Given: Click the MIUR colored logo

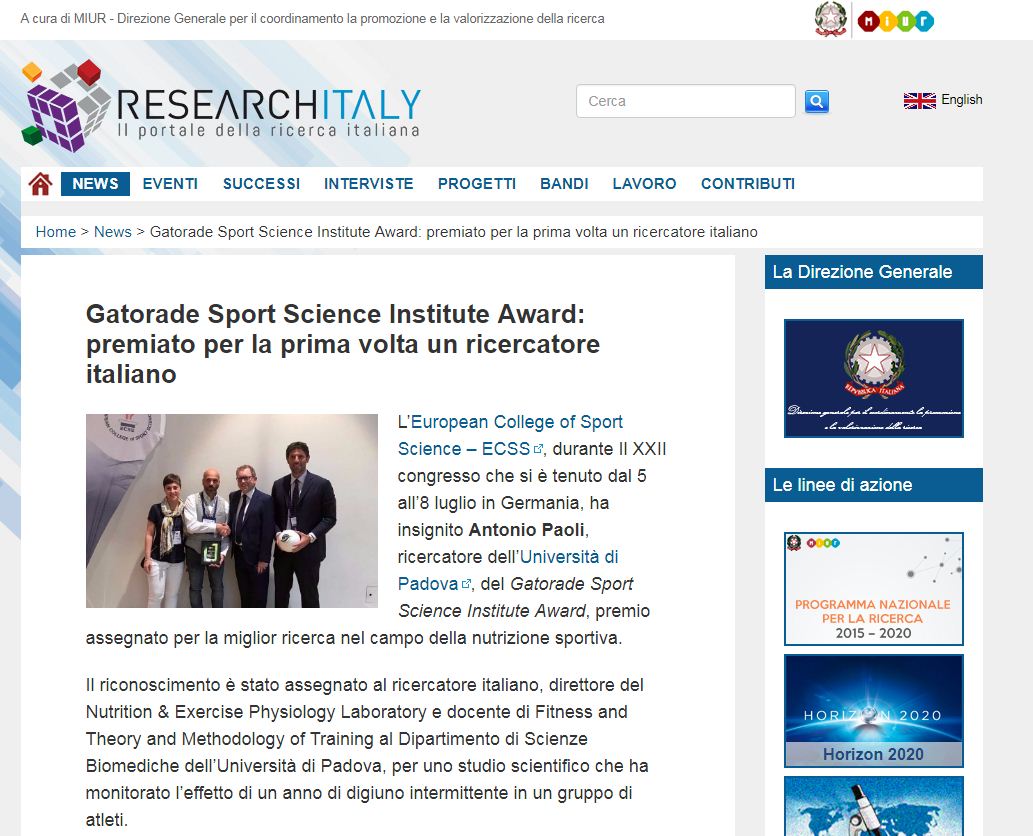Looking at the screenshot, I should pos(895,21).
